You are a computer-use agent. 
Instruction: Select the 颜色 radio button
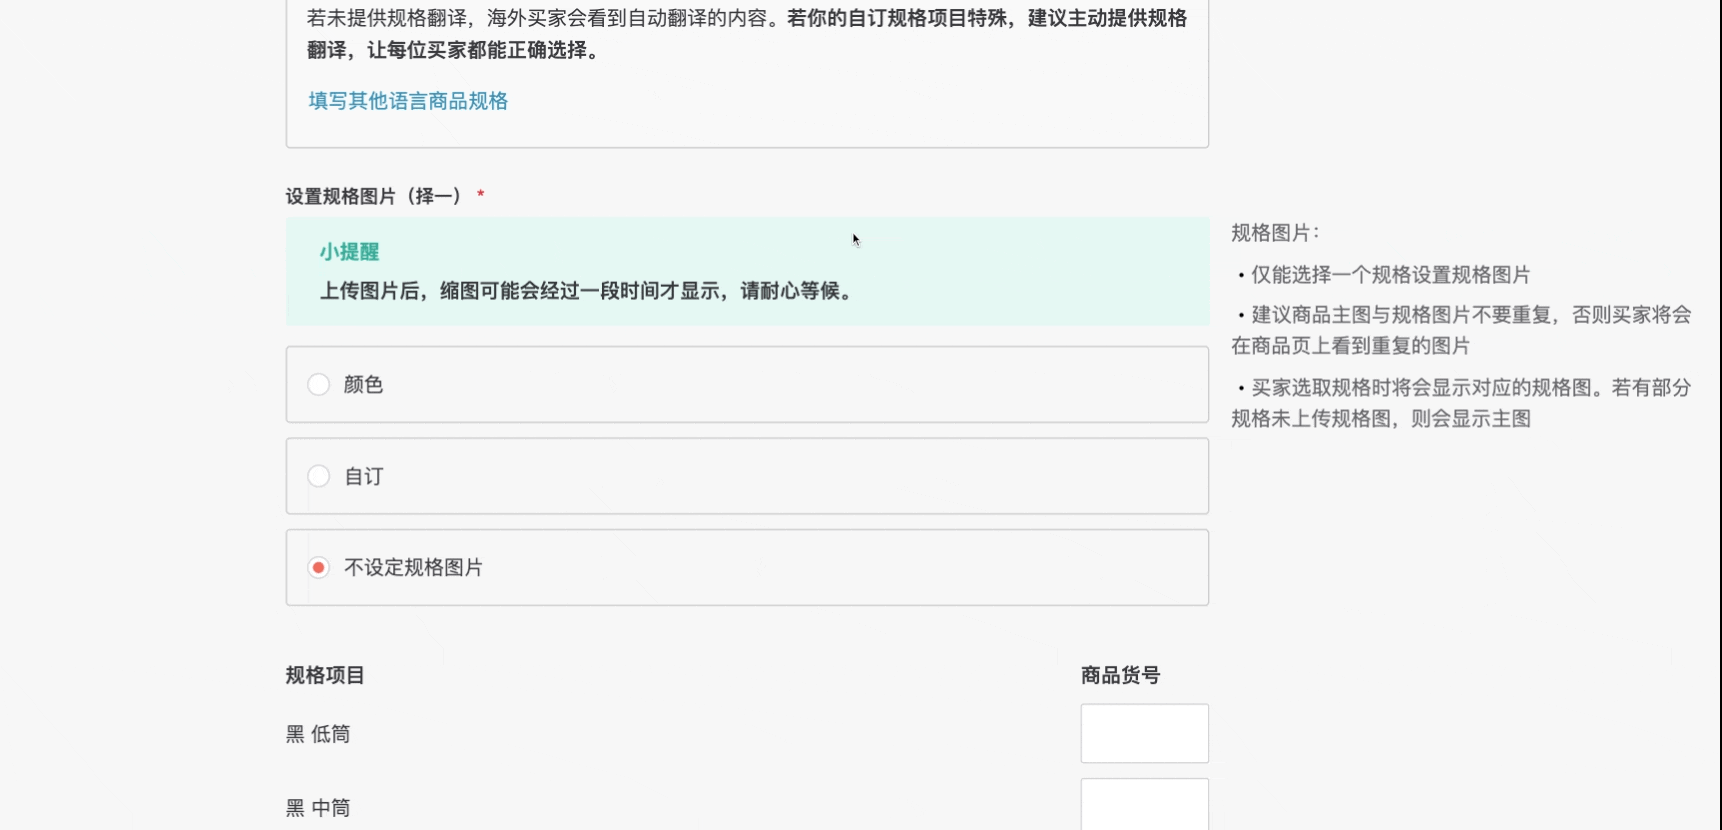[318, 385]
